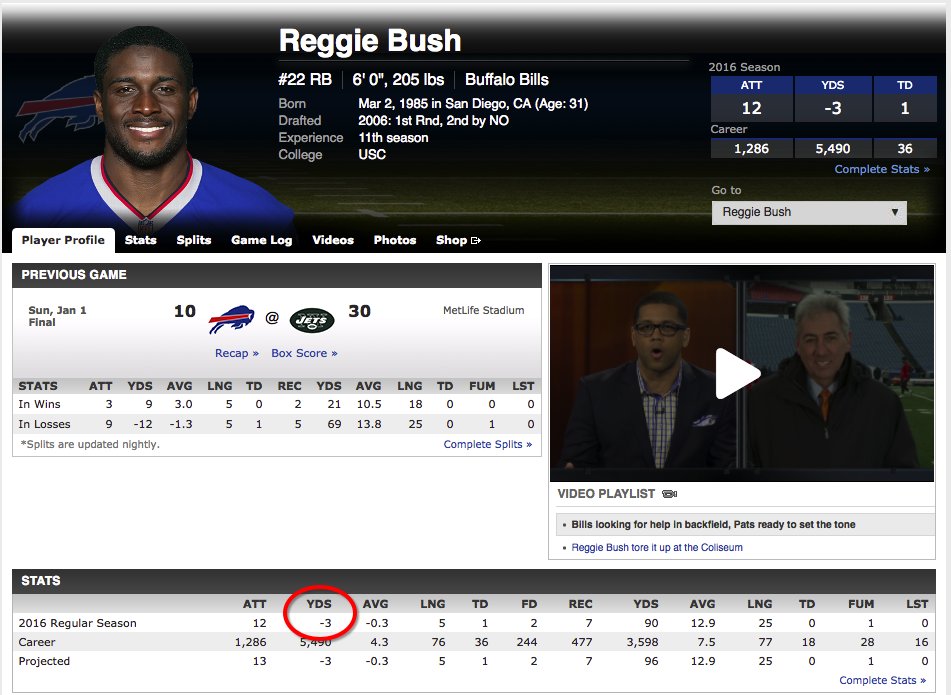The height and width of the screenshot is (695, 951).
Task: Click the '11th season' experience text
Action: coord(393,138)
